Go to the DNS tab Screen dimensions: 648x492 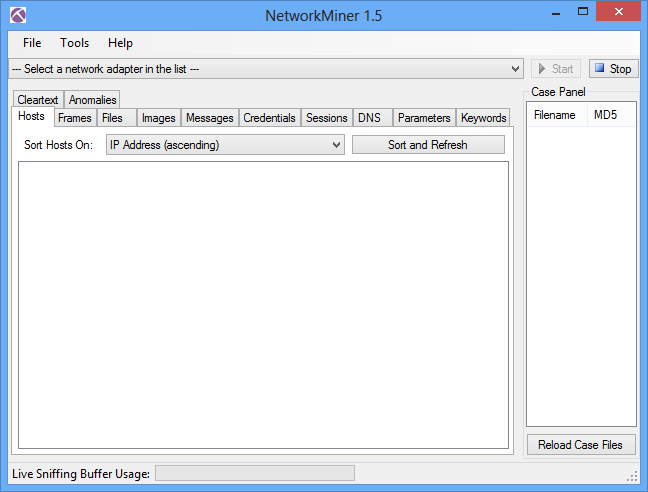(369, 118)
